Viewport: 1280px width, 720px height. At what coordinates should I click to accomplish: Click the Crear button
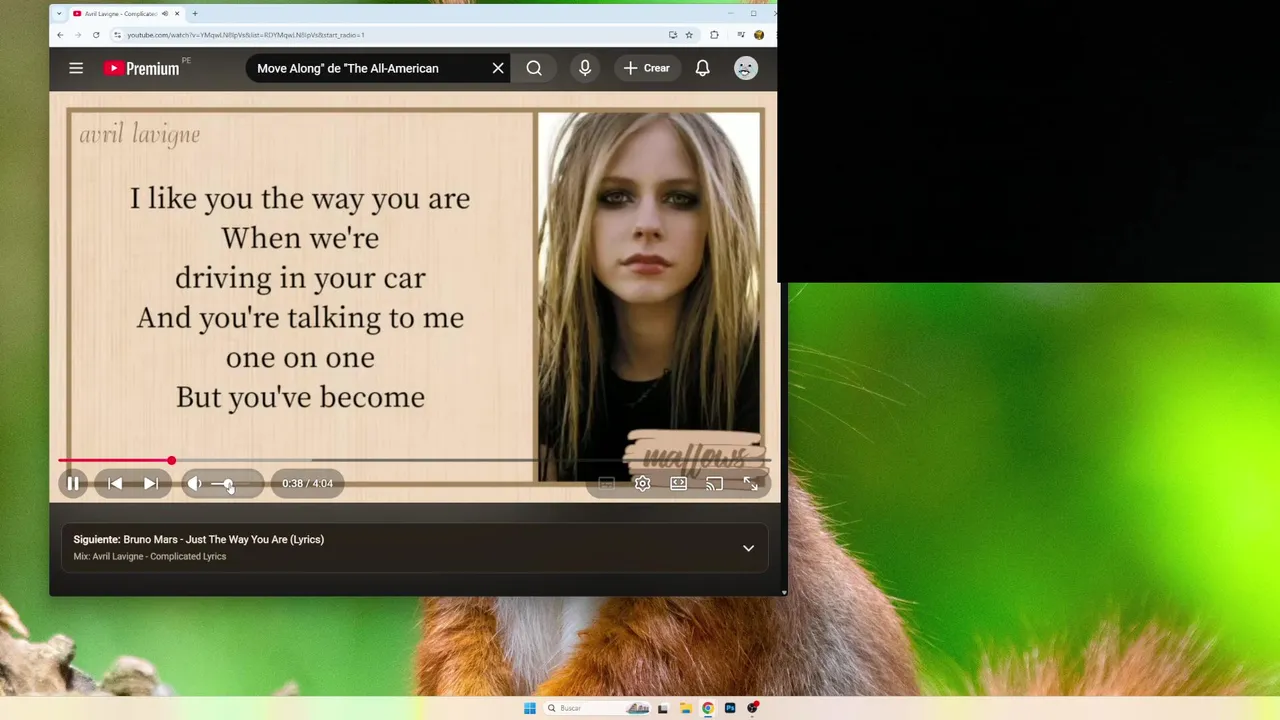647,68
